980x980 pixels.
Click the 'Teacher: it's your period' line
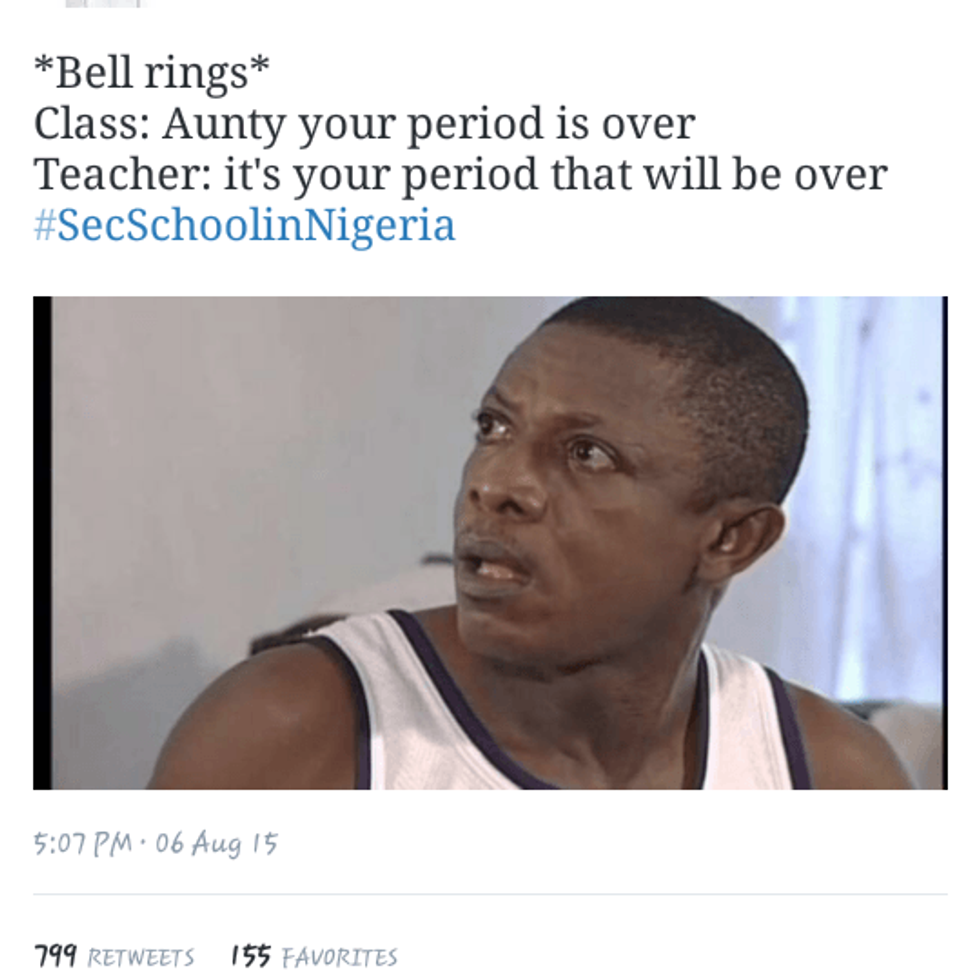[461, 174]
